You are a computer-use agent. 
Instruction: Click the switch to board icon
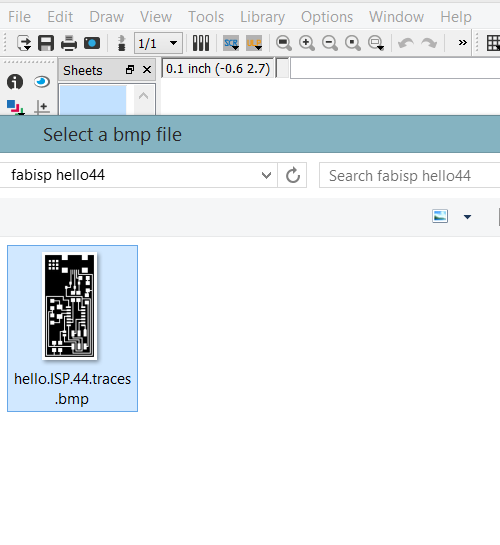click(121, 43)
